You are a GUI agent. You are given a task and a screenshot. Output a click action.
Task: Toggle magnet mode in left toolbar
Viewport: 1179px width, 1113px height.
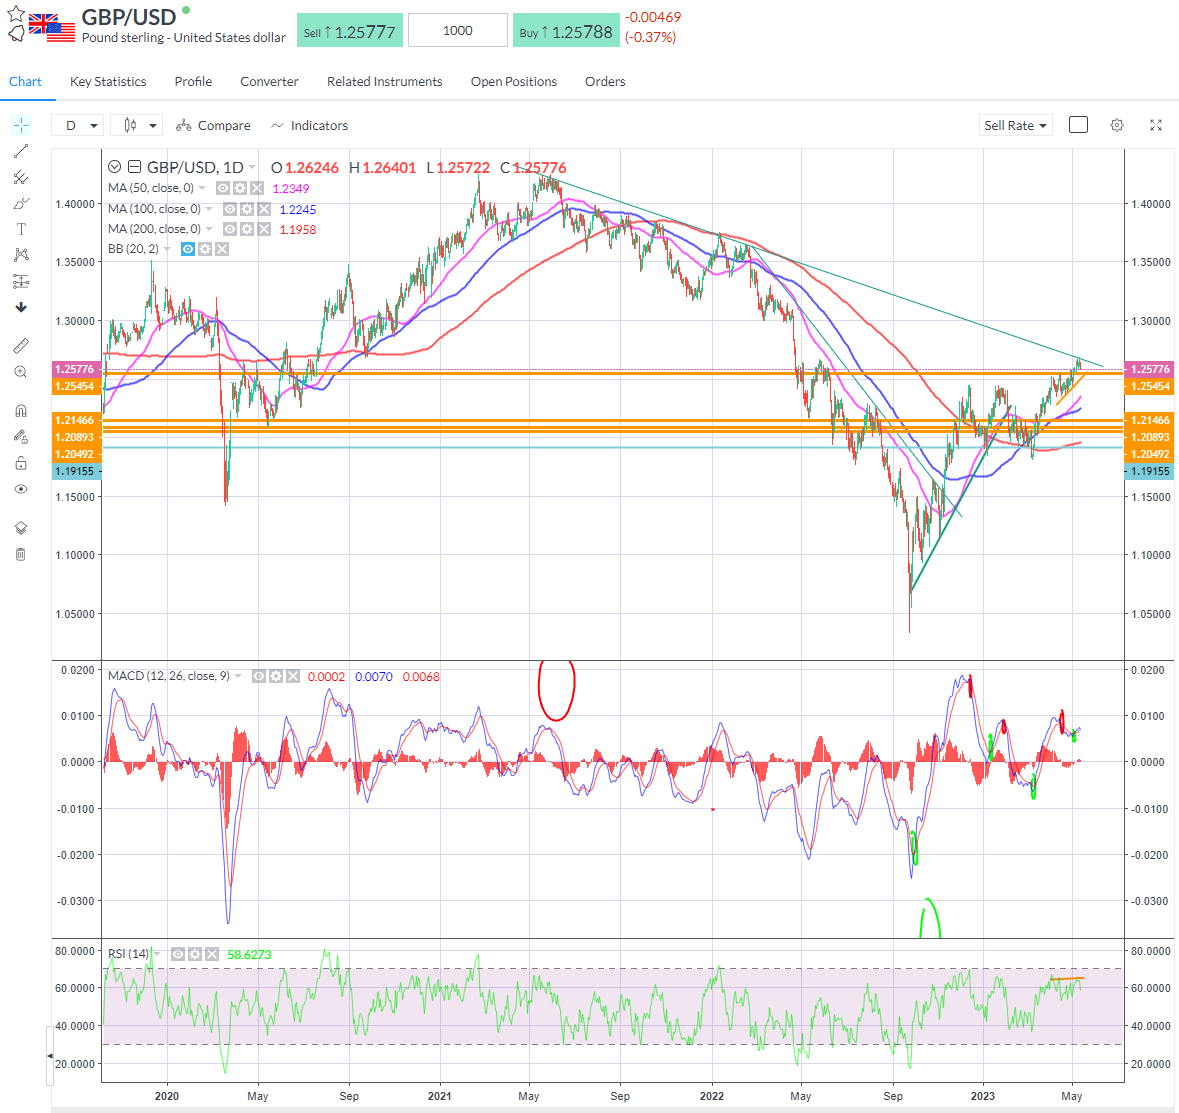(x=21, y=411)
